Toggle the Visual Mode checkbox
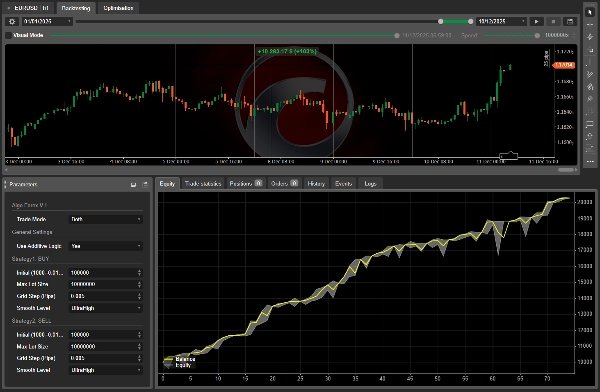 click(8, 35)
